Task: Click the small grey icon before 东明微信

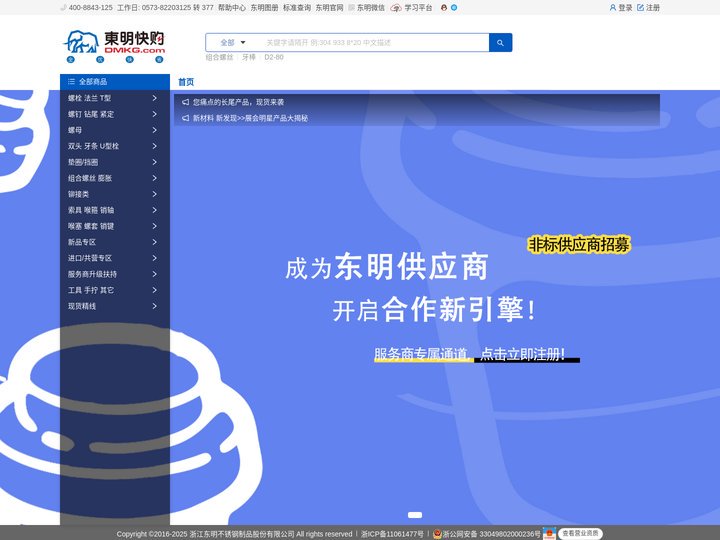Action: pos(351,8)
